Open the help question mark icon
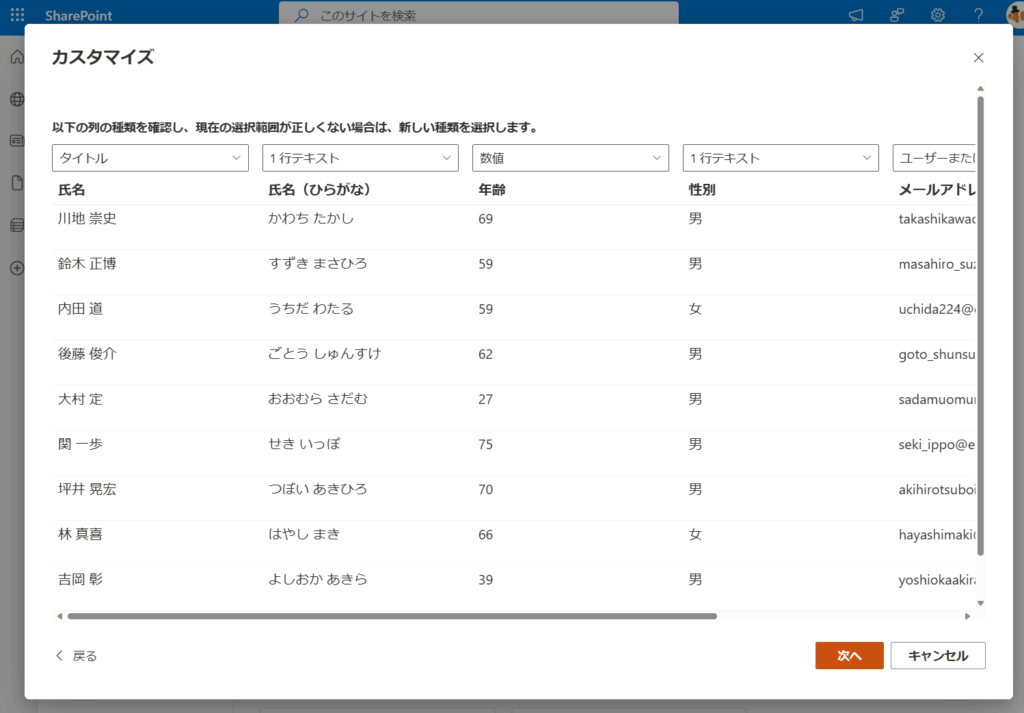This screenshot has width=1024, height=713. (978, 15)
